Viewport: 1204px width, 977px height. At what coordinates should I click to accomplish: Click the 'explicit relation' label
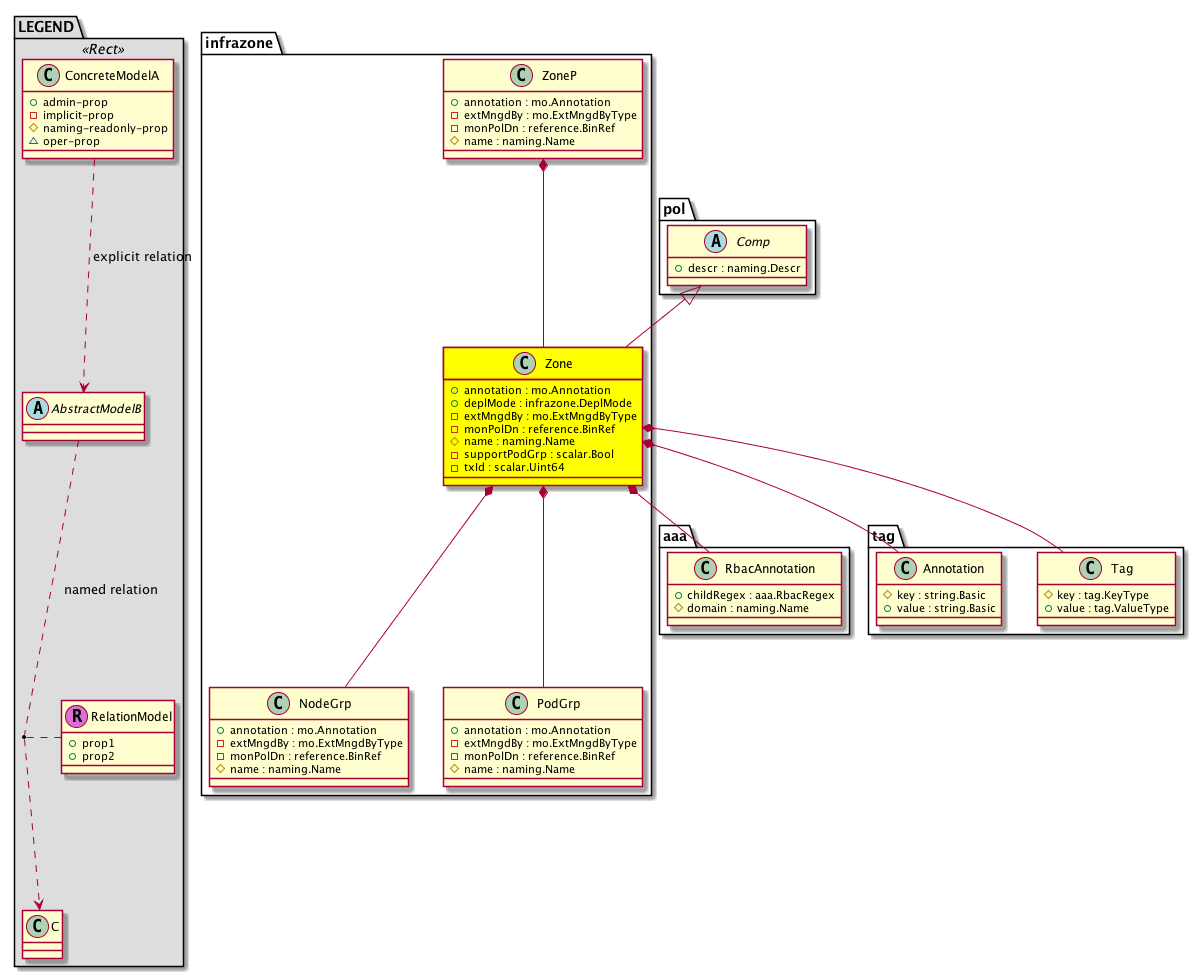(141, 257)
